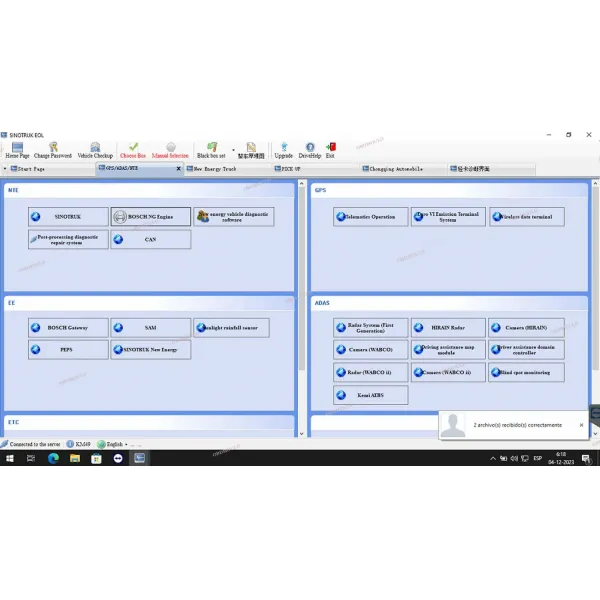This screenshot has height=600, width=600.
Task: Click the Kemi AEBS button
Action: [x=371, y=395]
